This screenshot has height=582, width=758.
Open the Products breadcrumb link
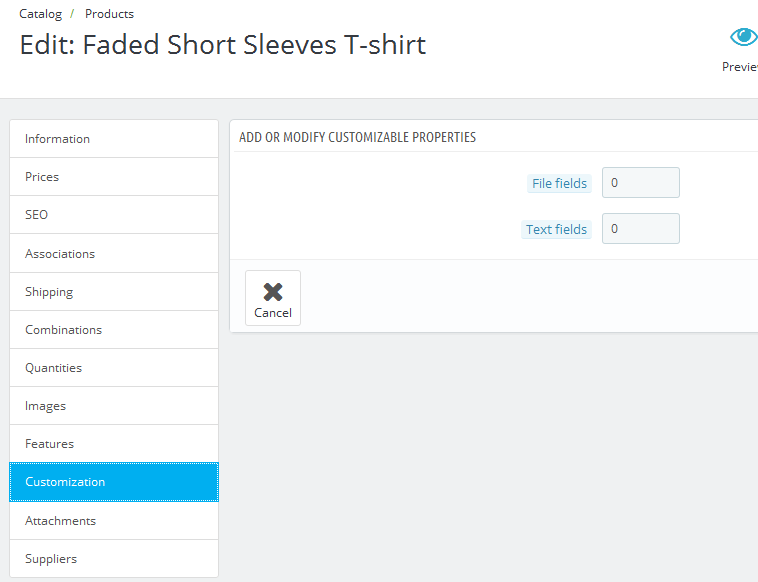109,14
